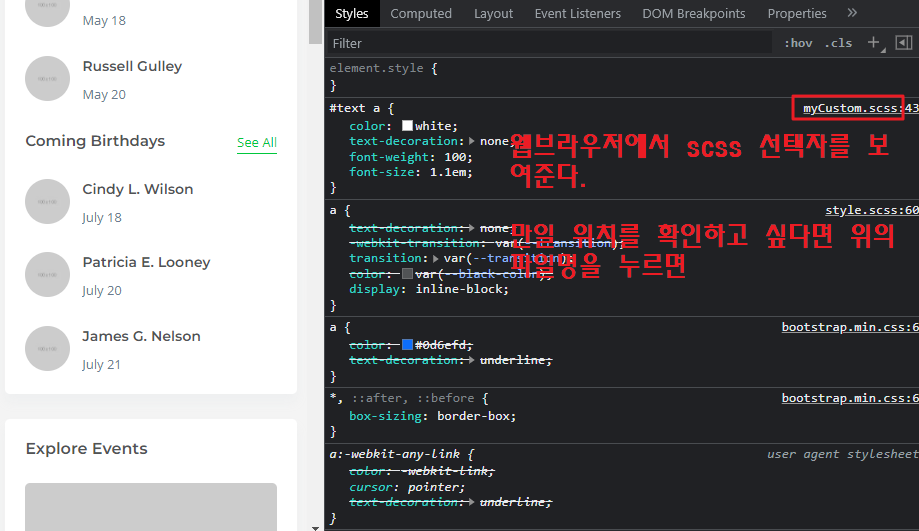Open the Computed tab
Screen dimensions: 919x531
click(421, 13)
